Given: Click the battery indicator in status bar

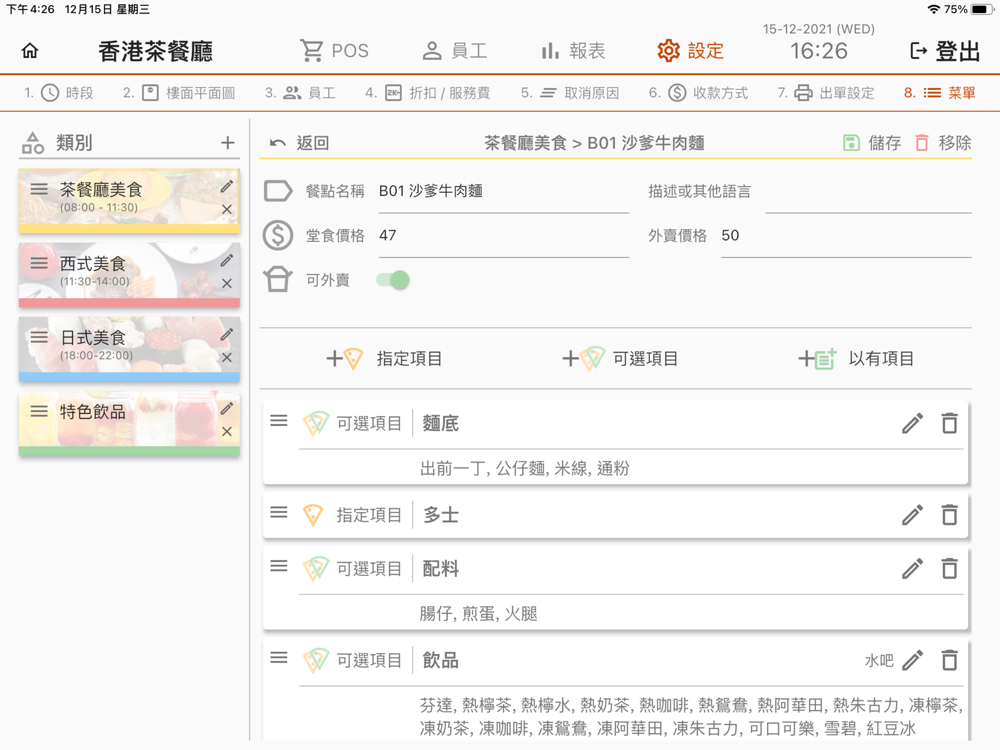Looking at the screenshot, I should click(981, 10).
